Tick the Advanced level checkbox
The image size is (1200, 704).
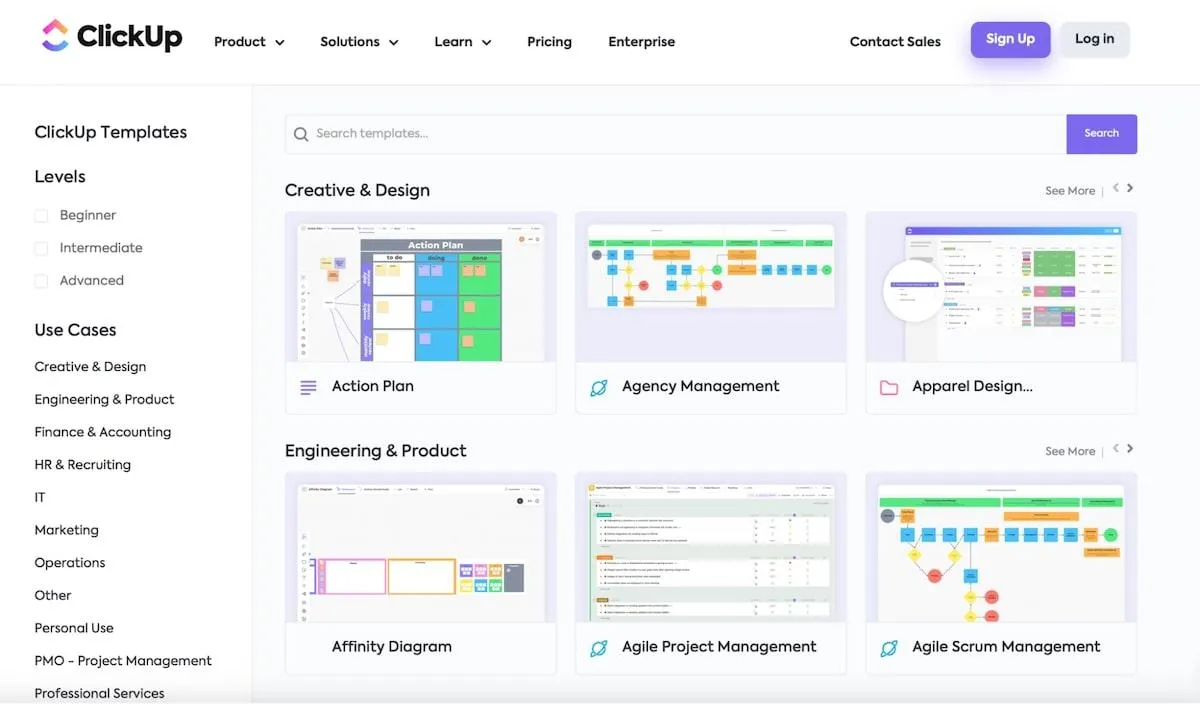click(41, 281)
